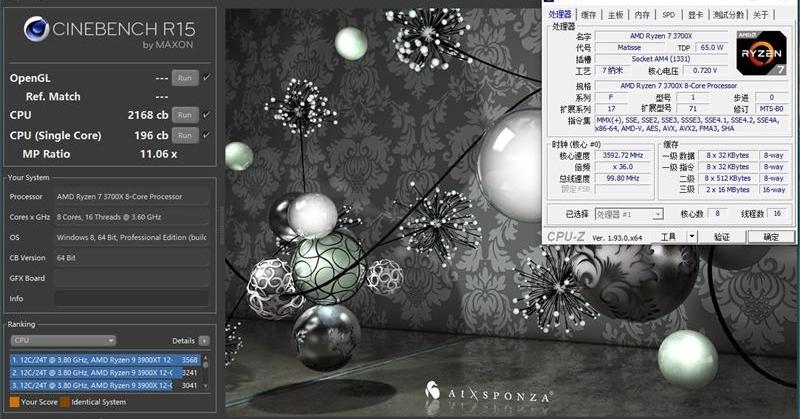Open the 处理器 #1 selection dropdown

tap(629, 214)
